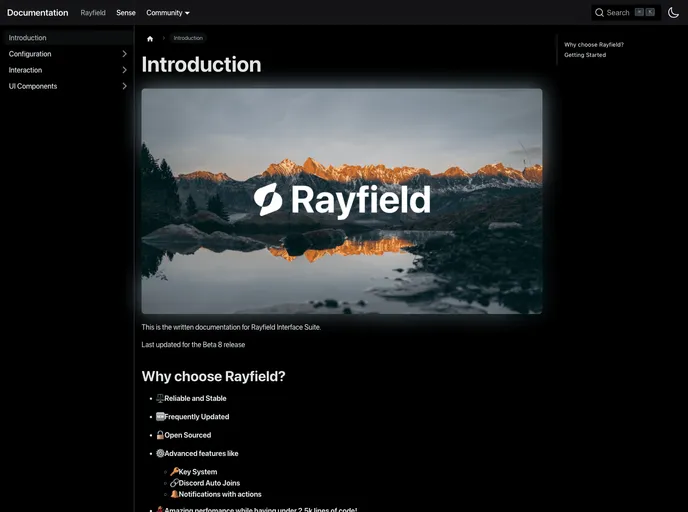Click the Documentation site title

38,13
